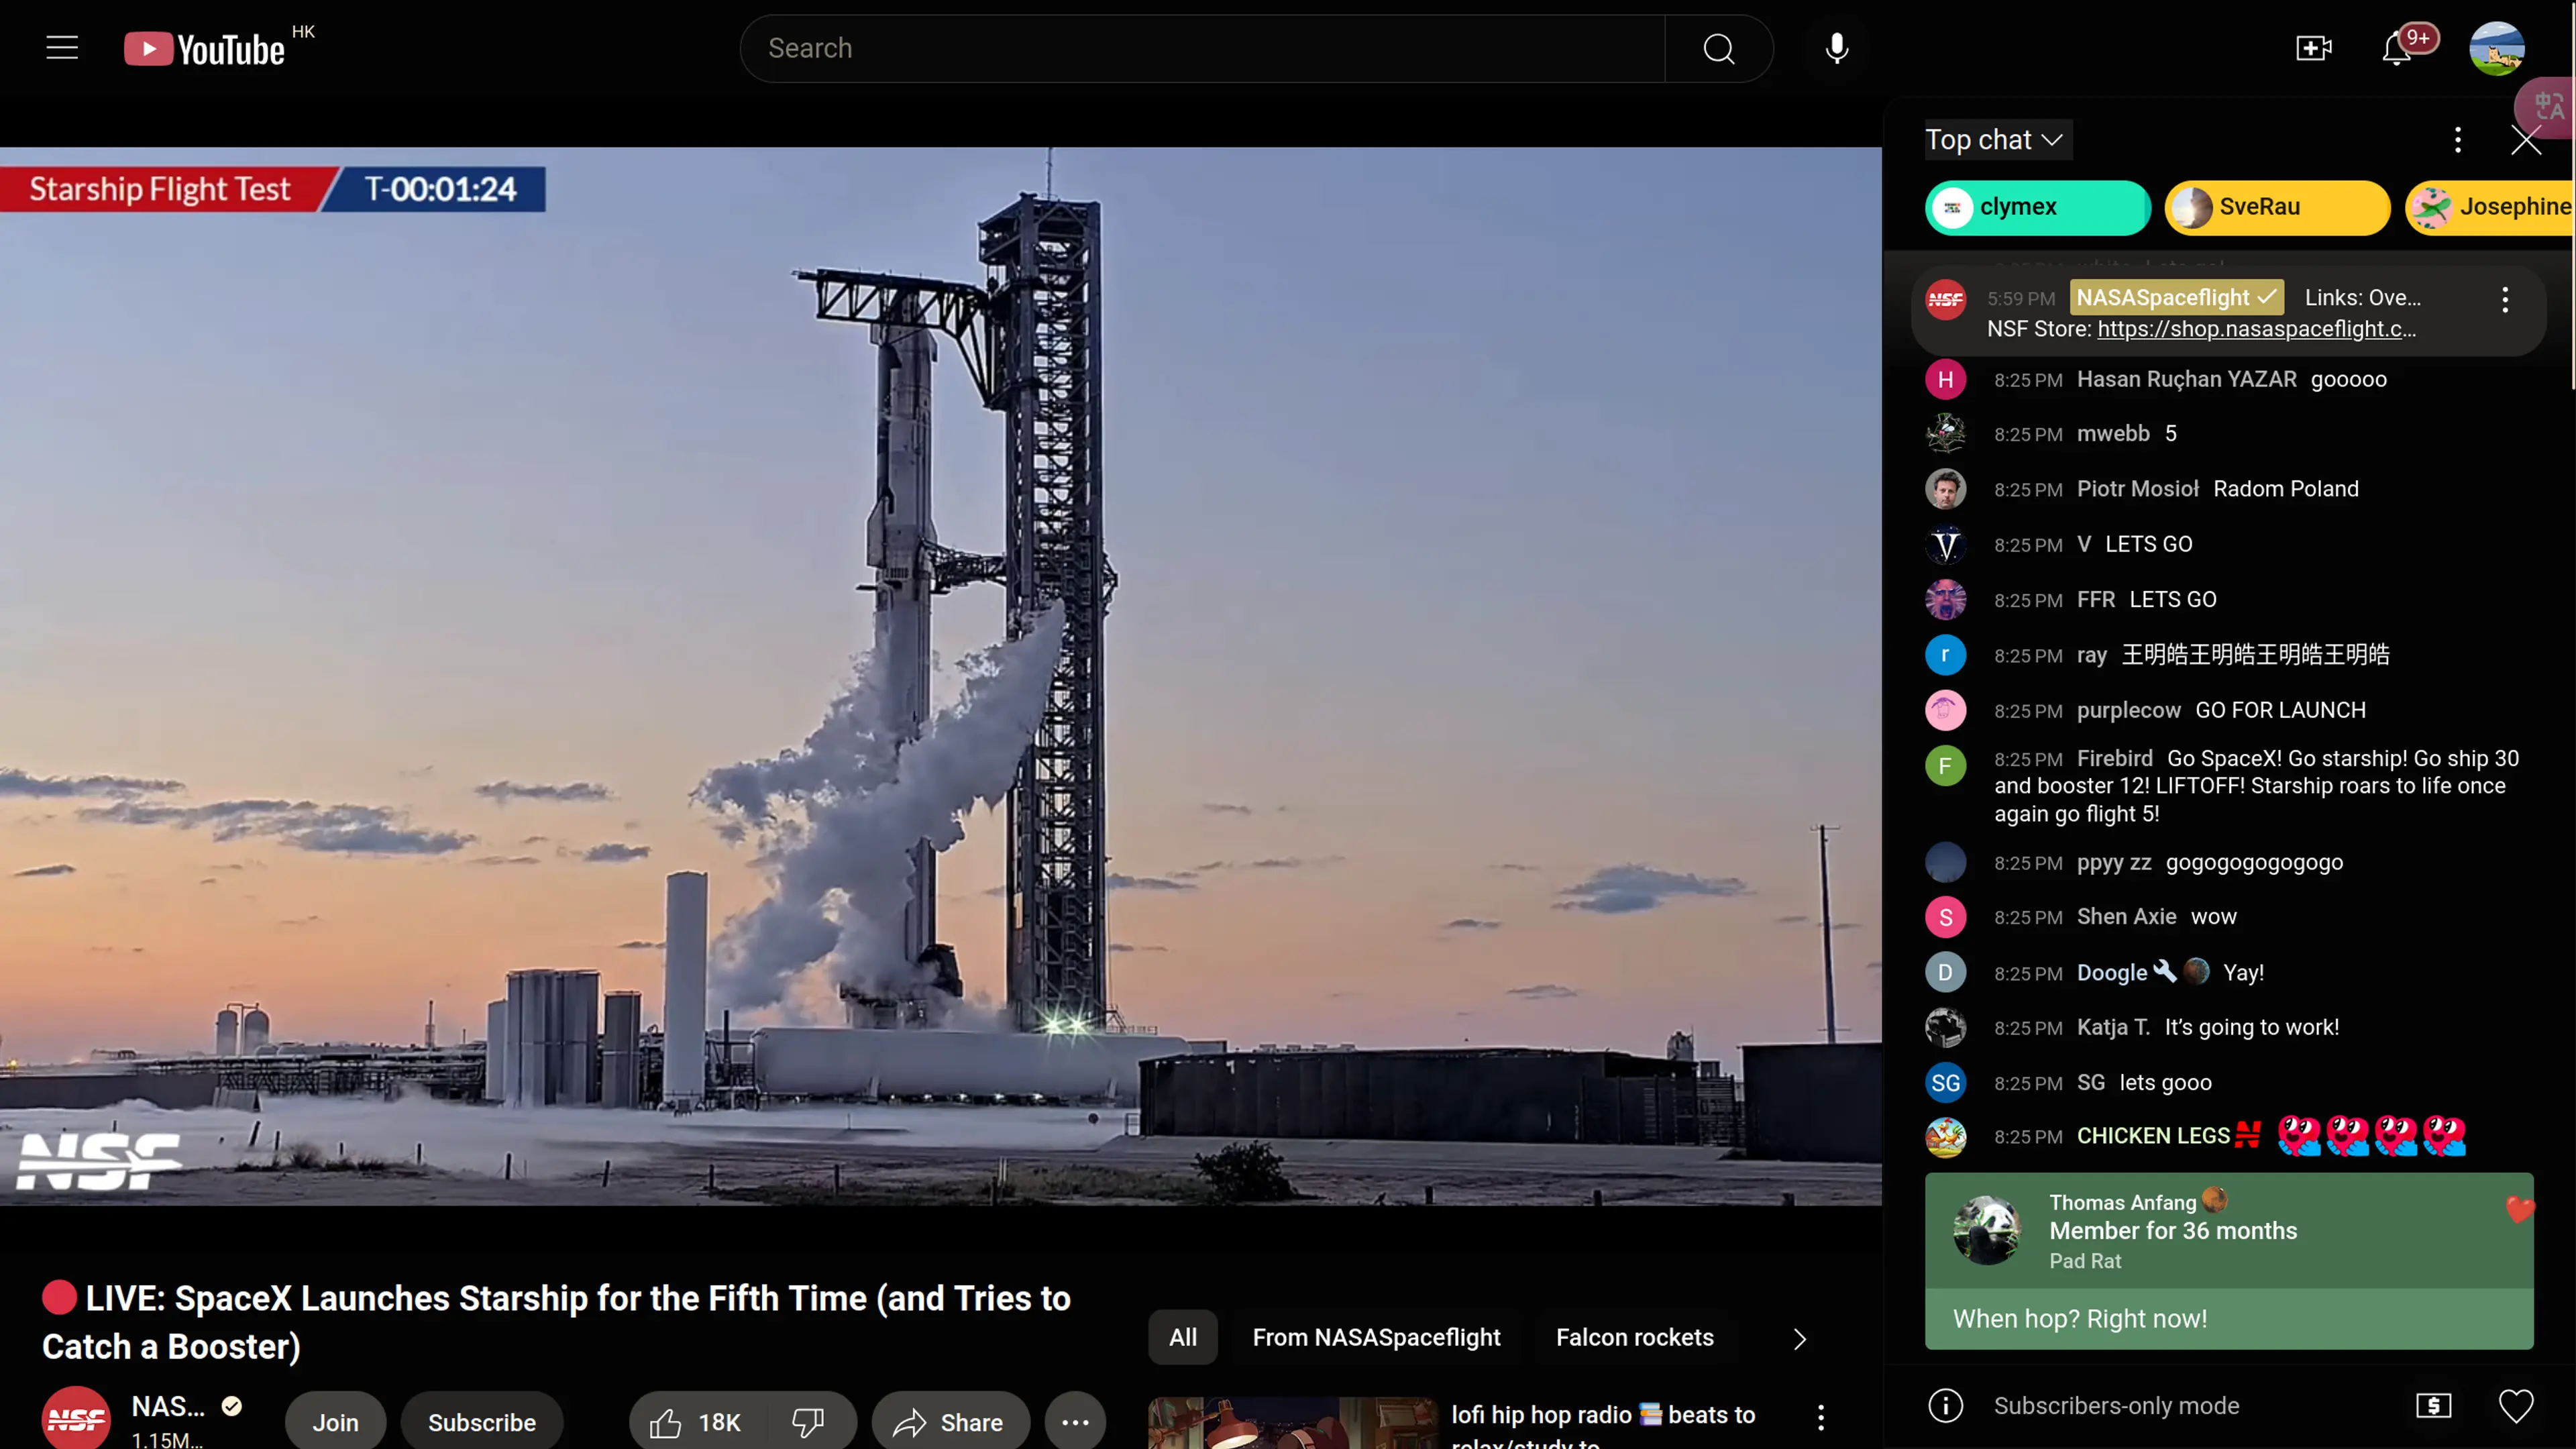Send a heart reaction
The image size is (2576, 1449).
point(2516,1406)
